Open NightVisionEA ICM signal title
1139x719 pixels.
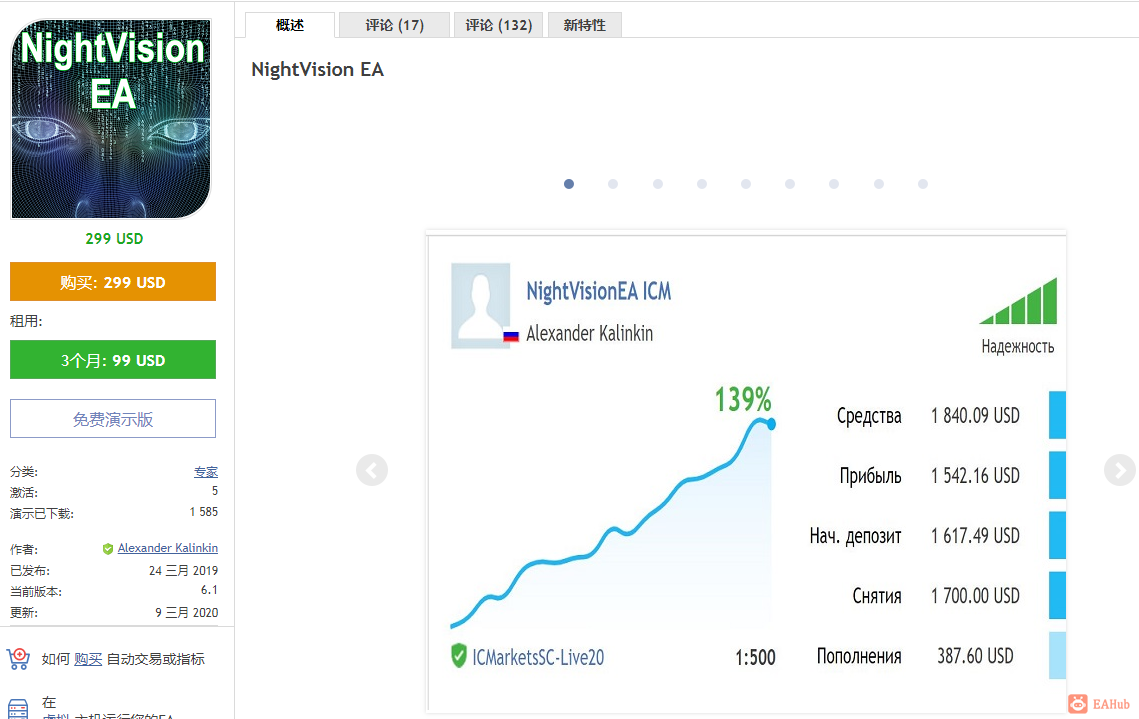(x=599, y=292)
